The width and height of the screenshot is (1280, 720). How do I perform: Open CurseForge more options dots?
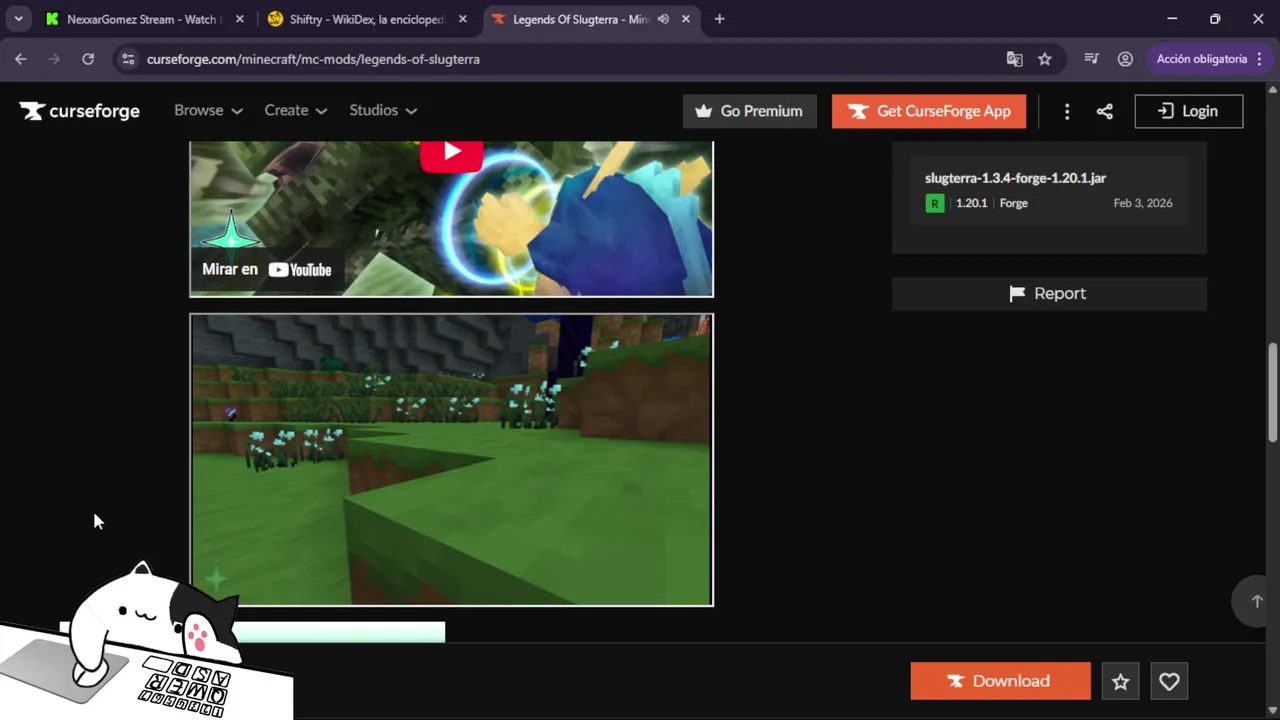point(1067,111)
